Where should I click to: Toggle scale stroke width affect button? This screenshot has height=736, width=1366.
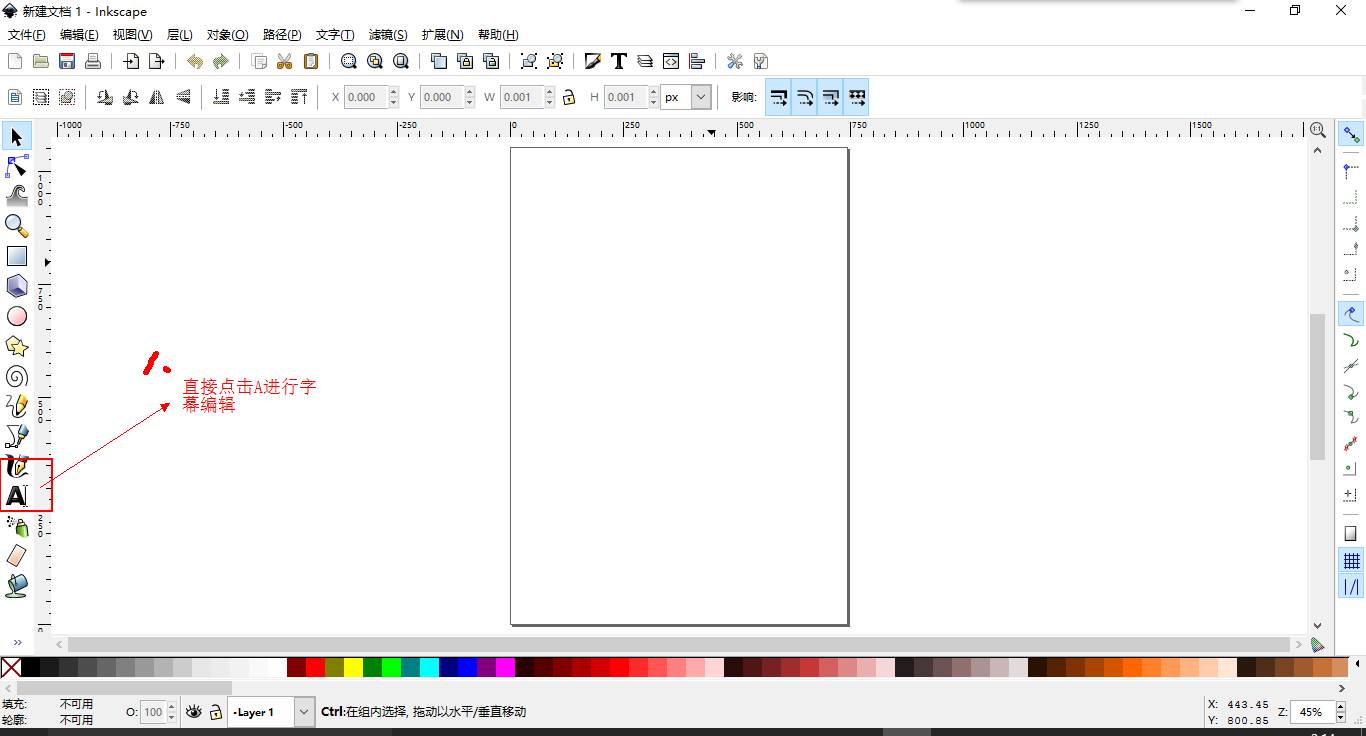click(778, 97)
